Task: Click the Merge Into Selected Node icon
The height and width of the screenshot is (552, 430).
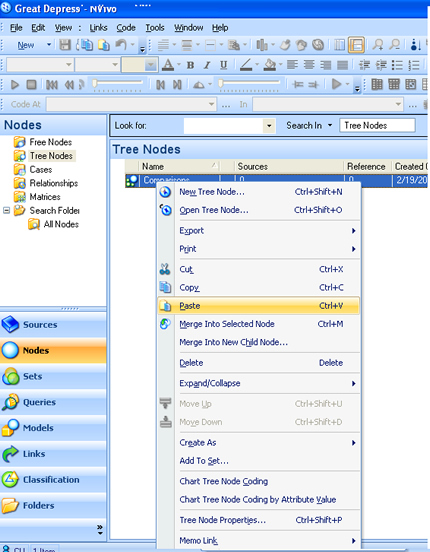Action: pos(165,324)
